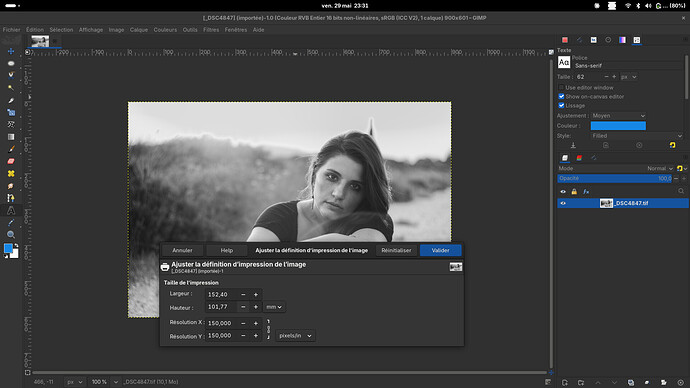Open the Édition menu
690x388 pixels.
click(35, 30)
